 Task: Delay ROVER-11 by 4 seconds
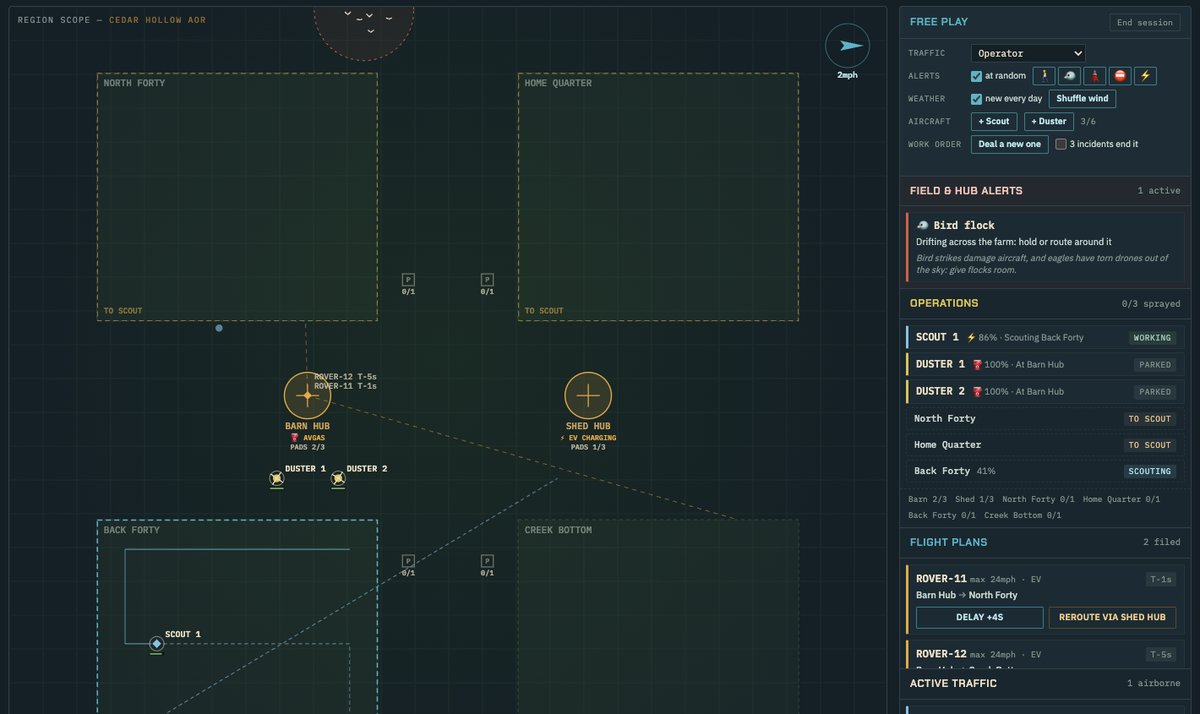[979, 617]
